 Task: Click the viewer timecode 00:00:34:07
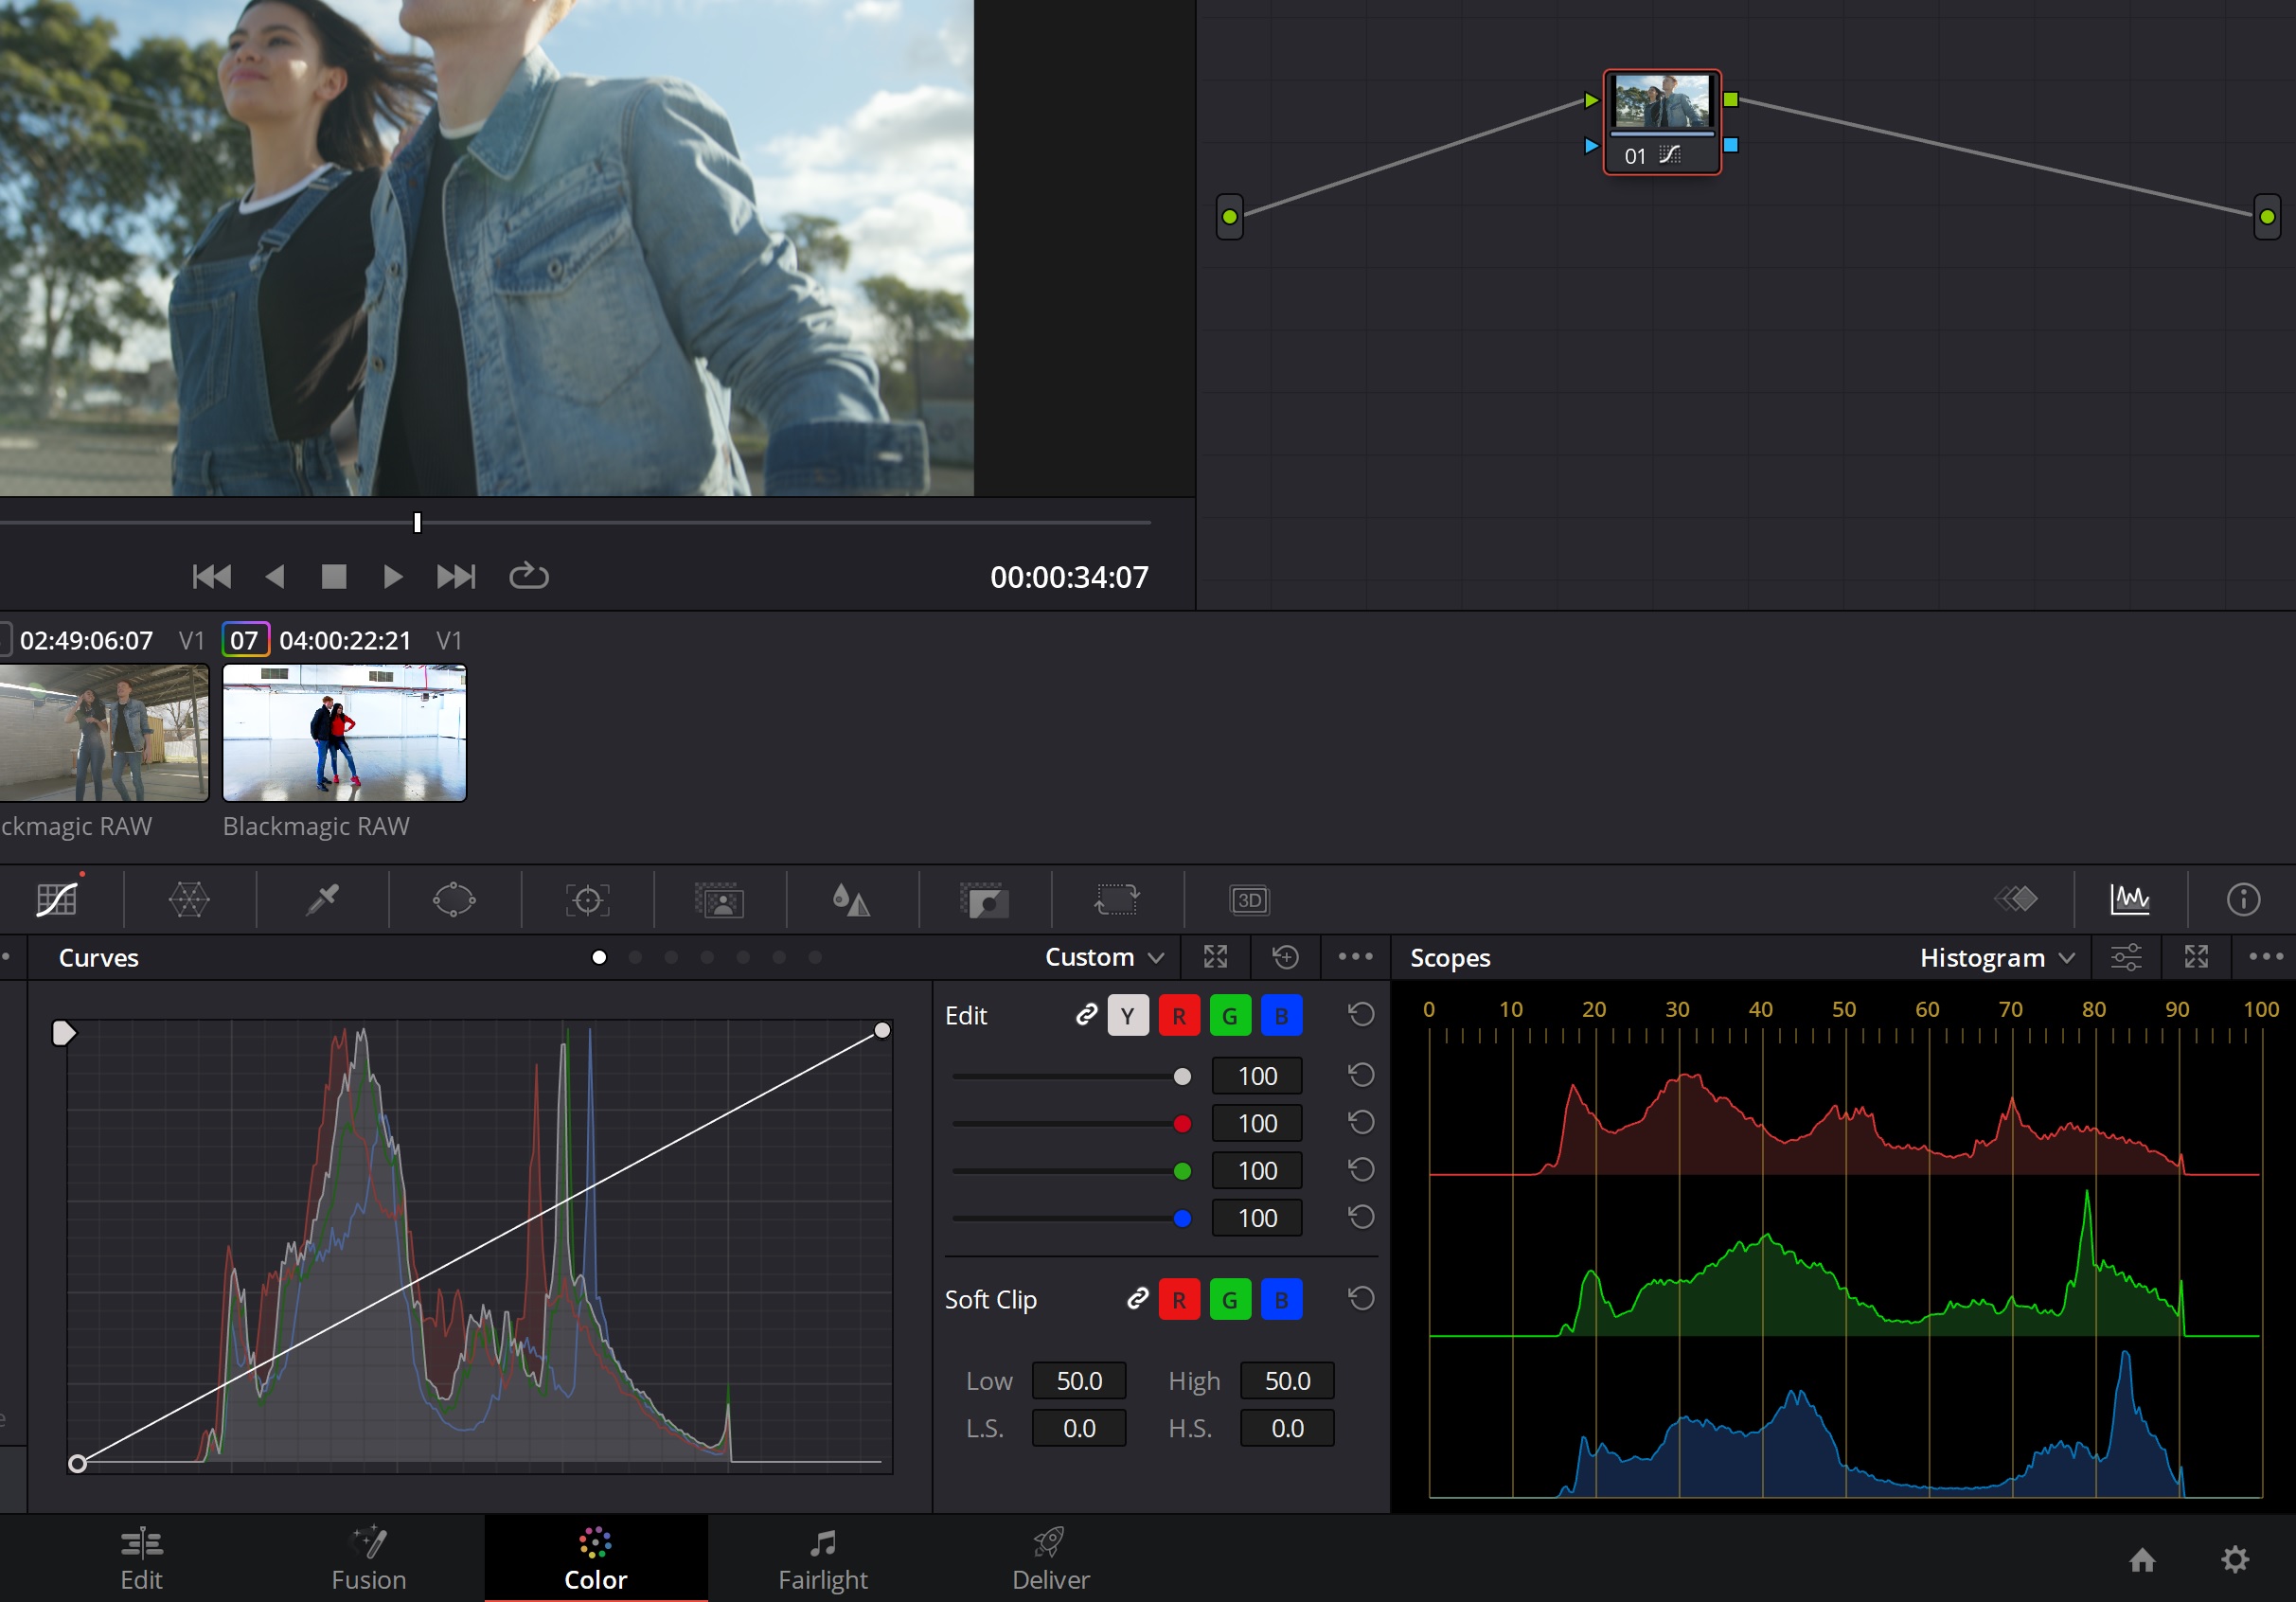click(x=1069, y=577)
